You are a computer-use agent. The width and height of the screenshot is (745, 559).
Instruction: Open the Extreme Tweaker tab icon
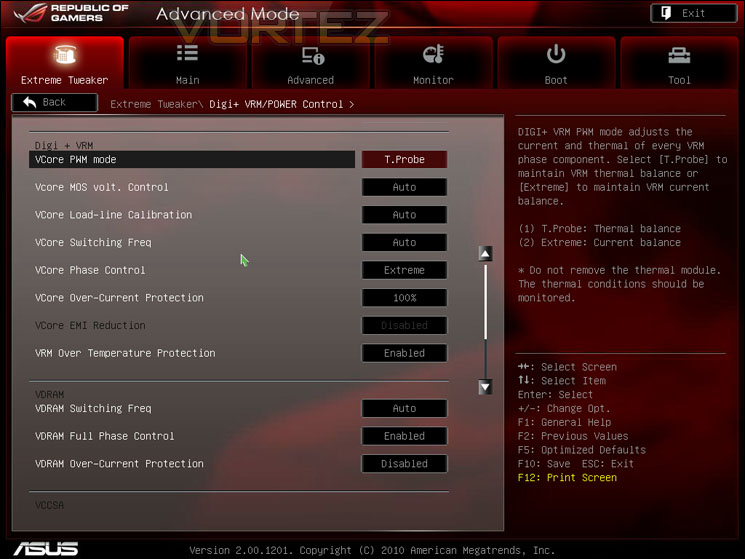(x=65, y=55)
